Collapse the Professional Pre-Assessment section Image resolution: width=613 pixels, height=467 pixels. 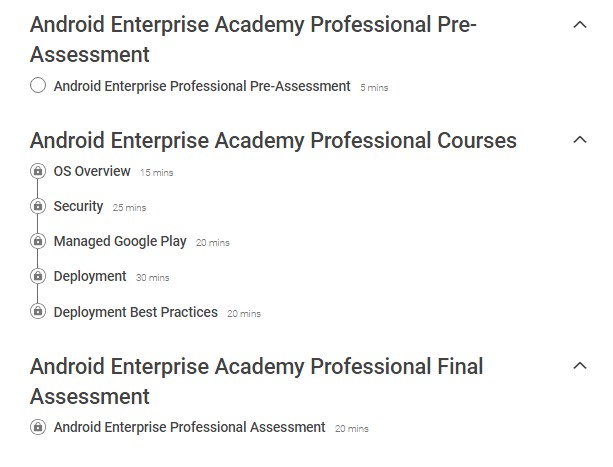[x=579, y=25]
